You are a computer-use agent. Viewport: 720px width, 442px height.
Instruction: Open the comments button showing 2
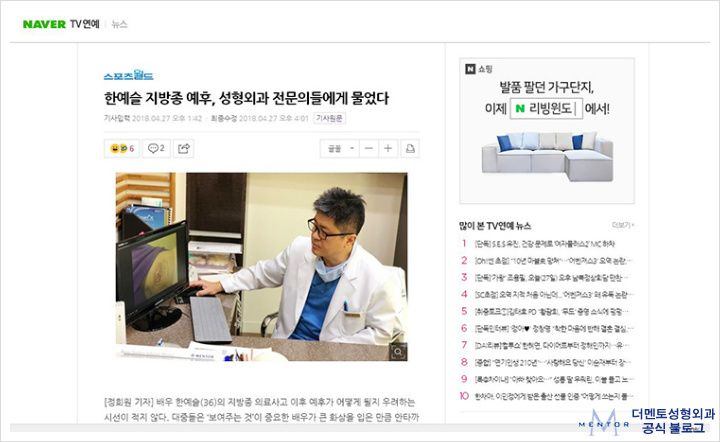(156, 148)
